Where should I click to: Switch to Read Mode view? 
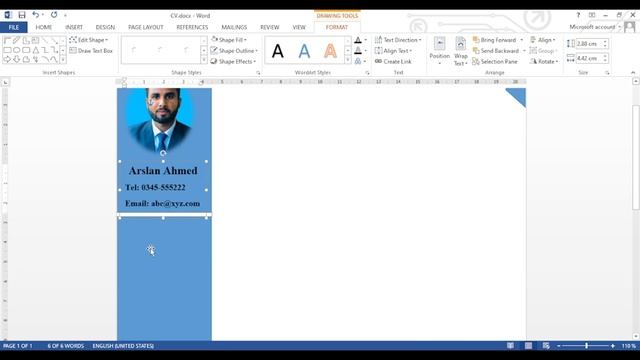(510, 346)
